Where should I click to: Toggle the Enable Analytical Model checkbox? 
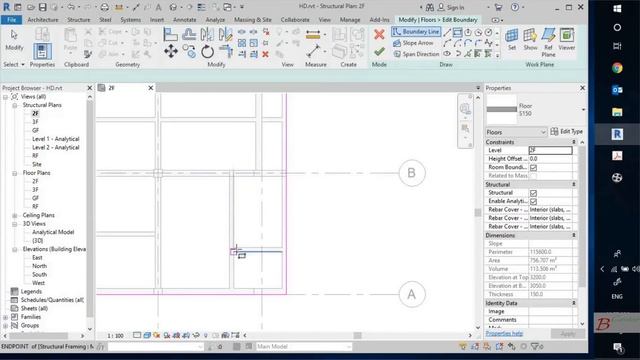[533, 201]
